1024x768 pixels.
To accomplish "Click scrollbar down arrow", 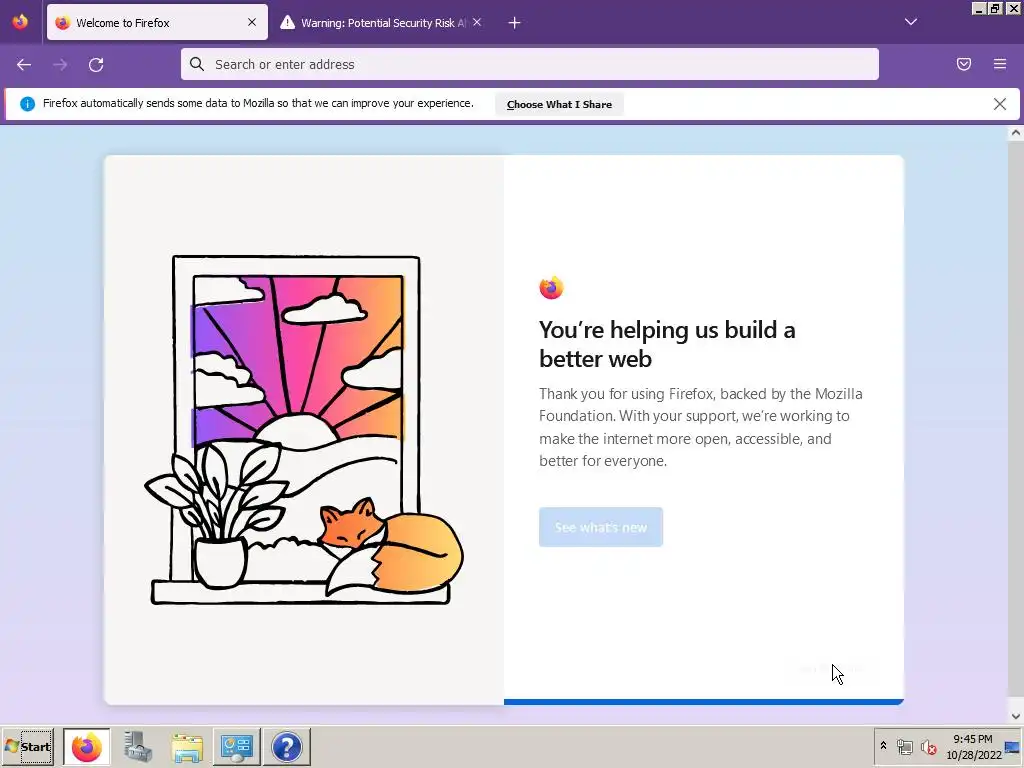I will point(1016,716).
